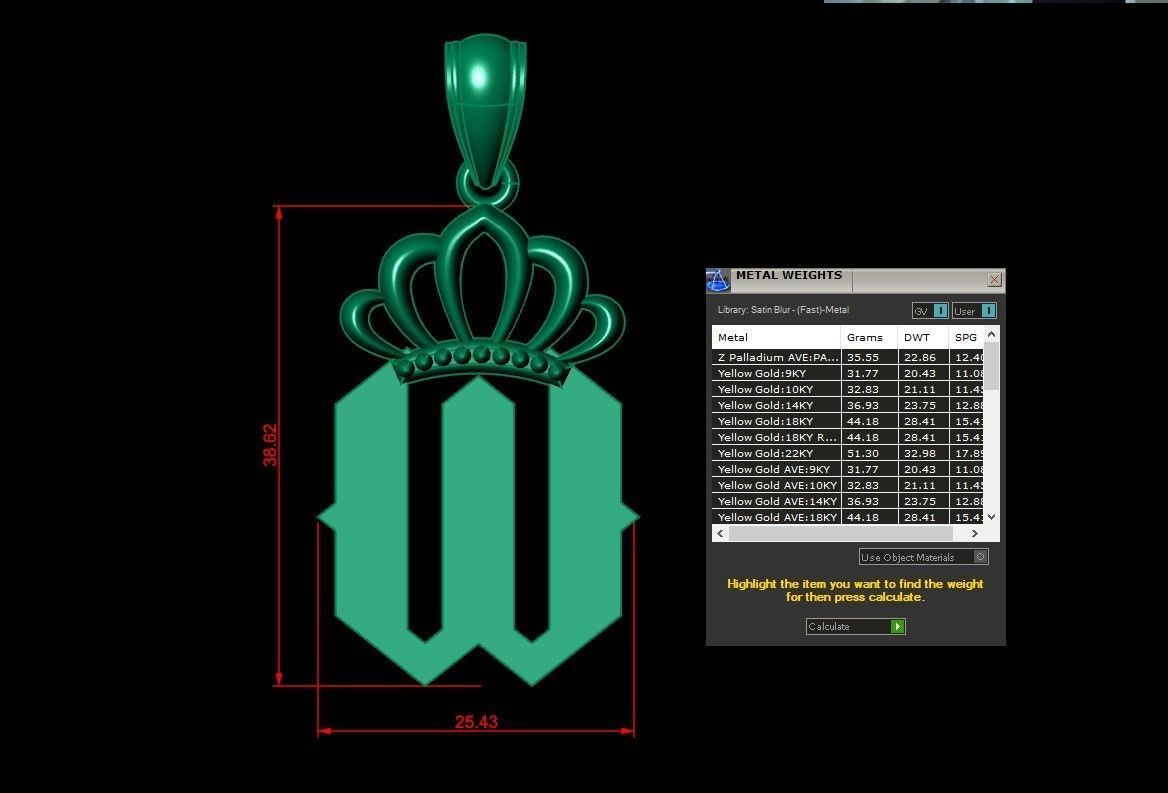The height and width of the screenshot is (793, 1168).
Task: Select the Yellow Gold AVE:14KY row
Action: pos(848,501)
